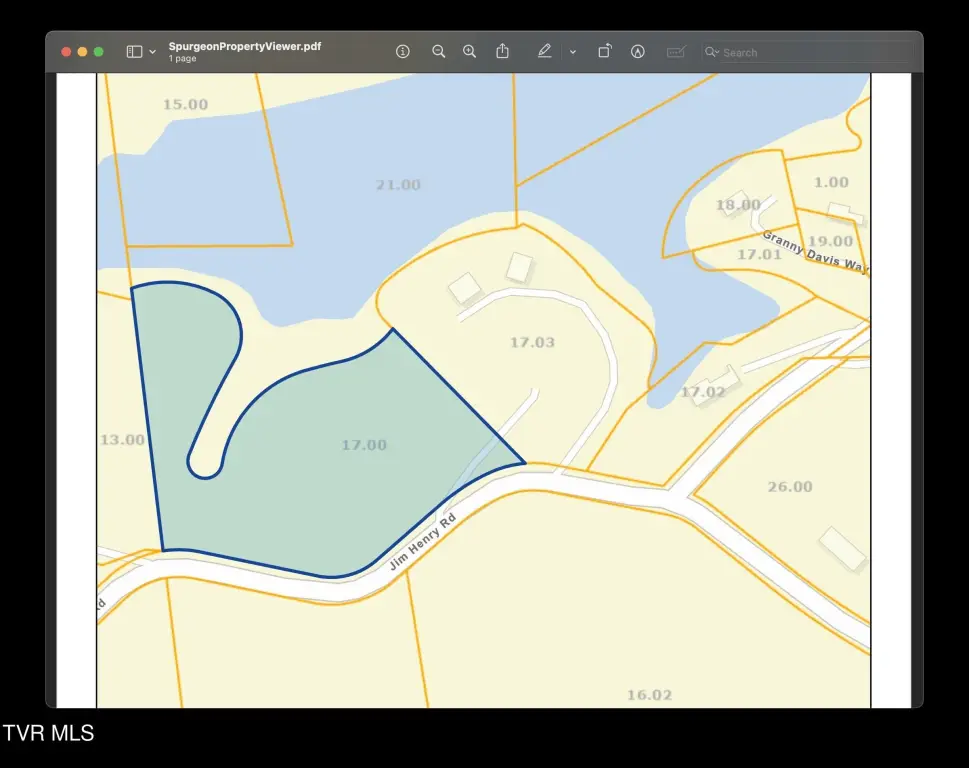Expand the highlight color dropdown arrow

[573, 52]
